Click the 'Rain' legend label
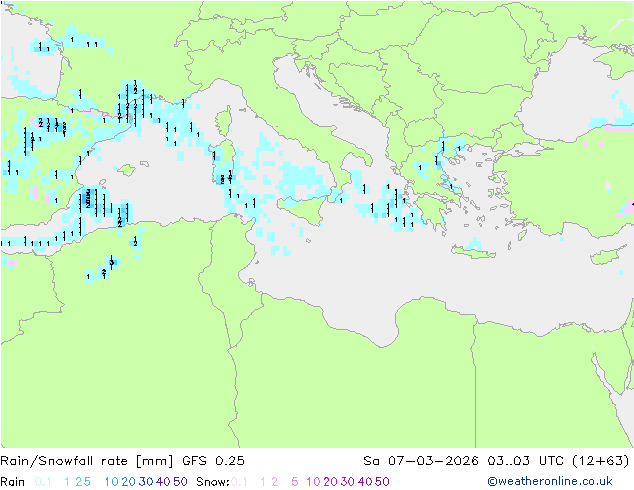 pyautogui.click(x=13, y=482)
